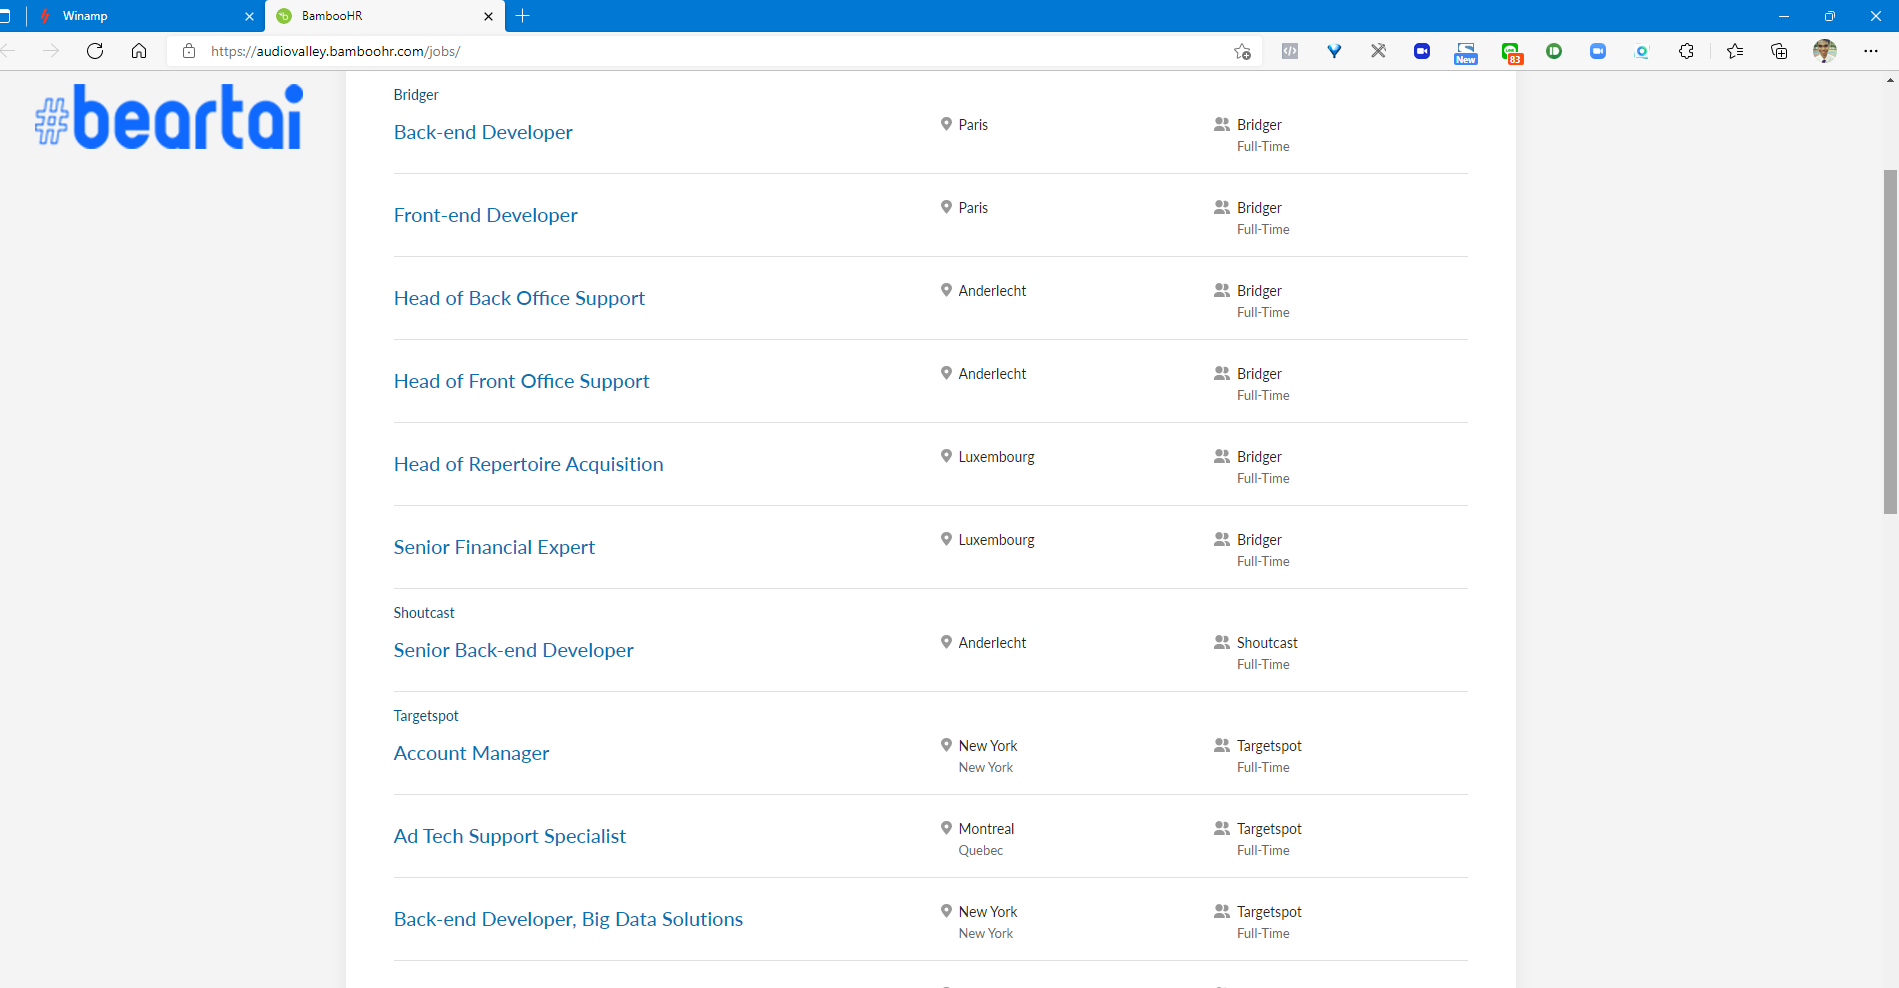Click the beartai logo
Screen dimensions: 1899x988
(x=169, y=117)
